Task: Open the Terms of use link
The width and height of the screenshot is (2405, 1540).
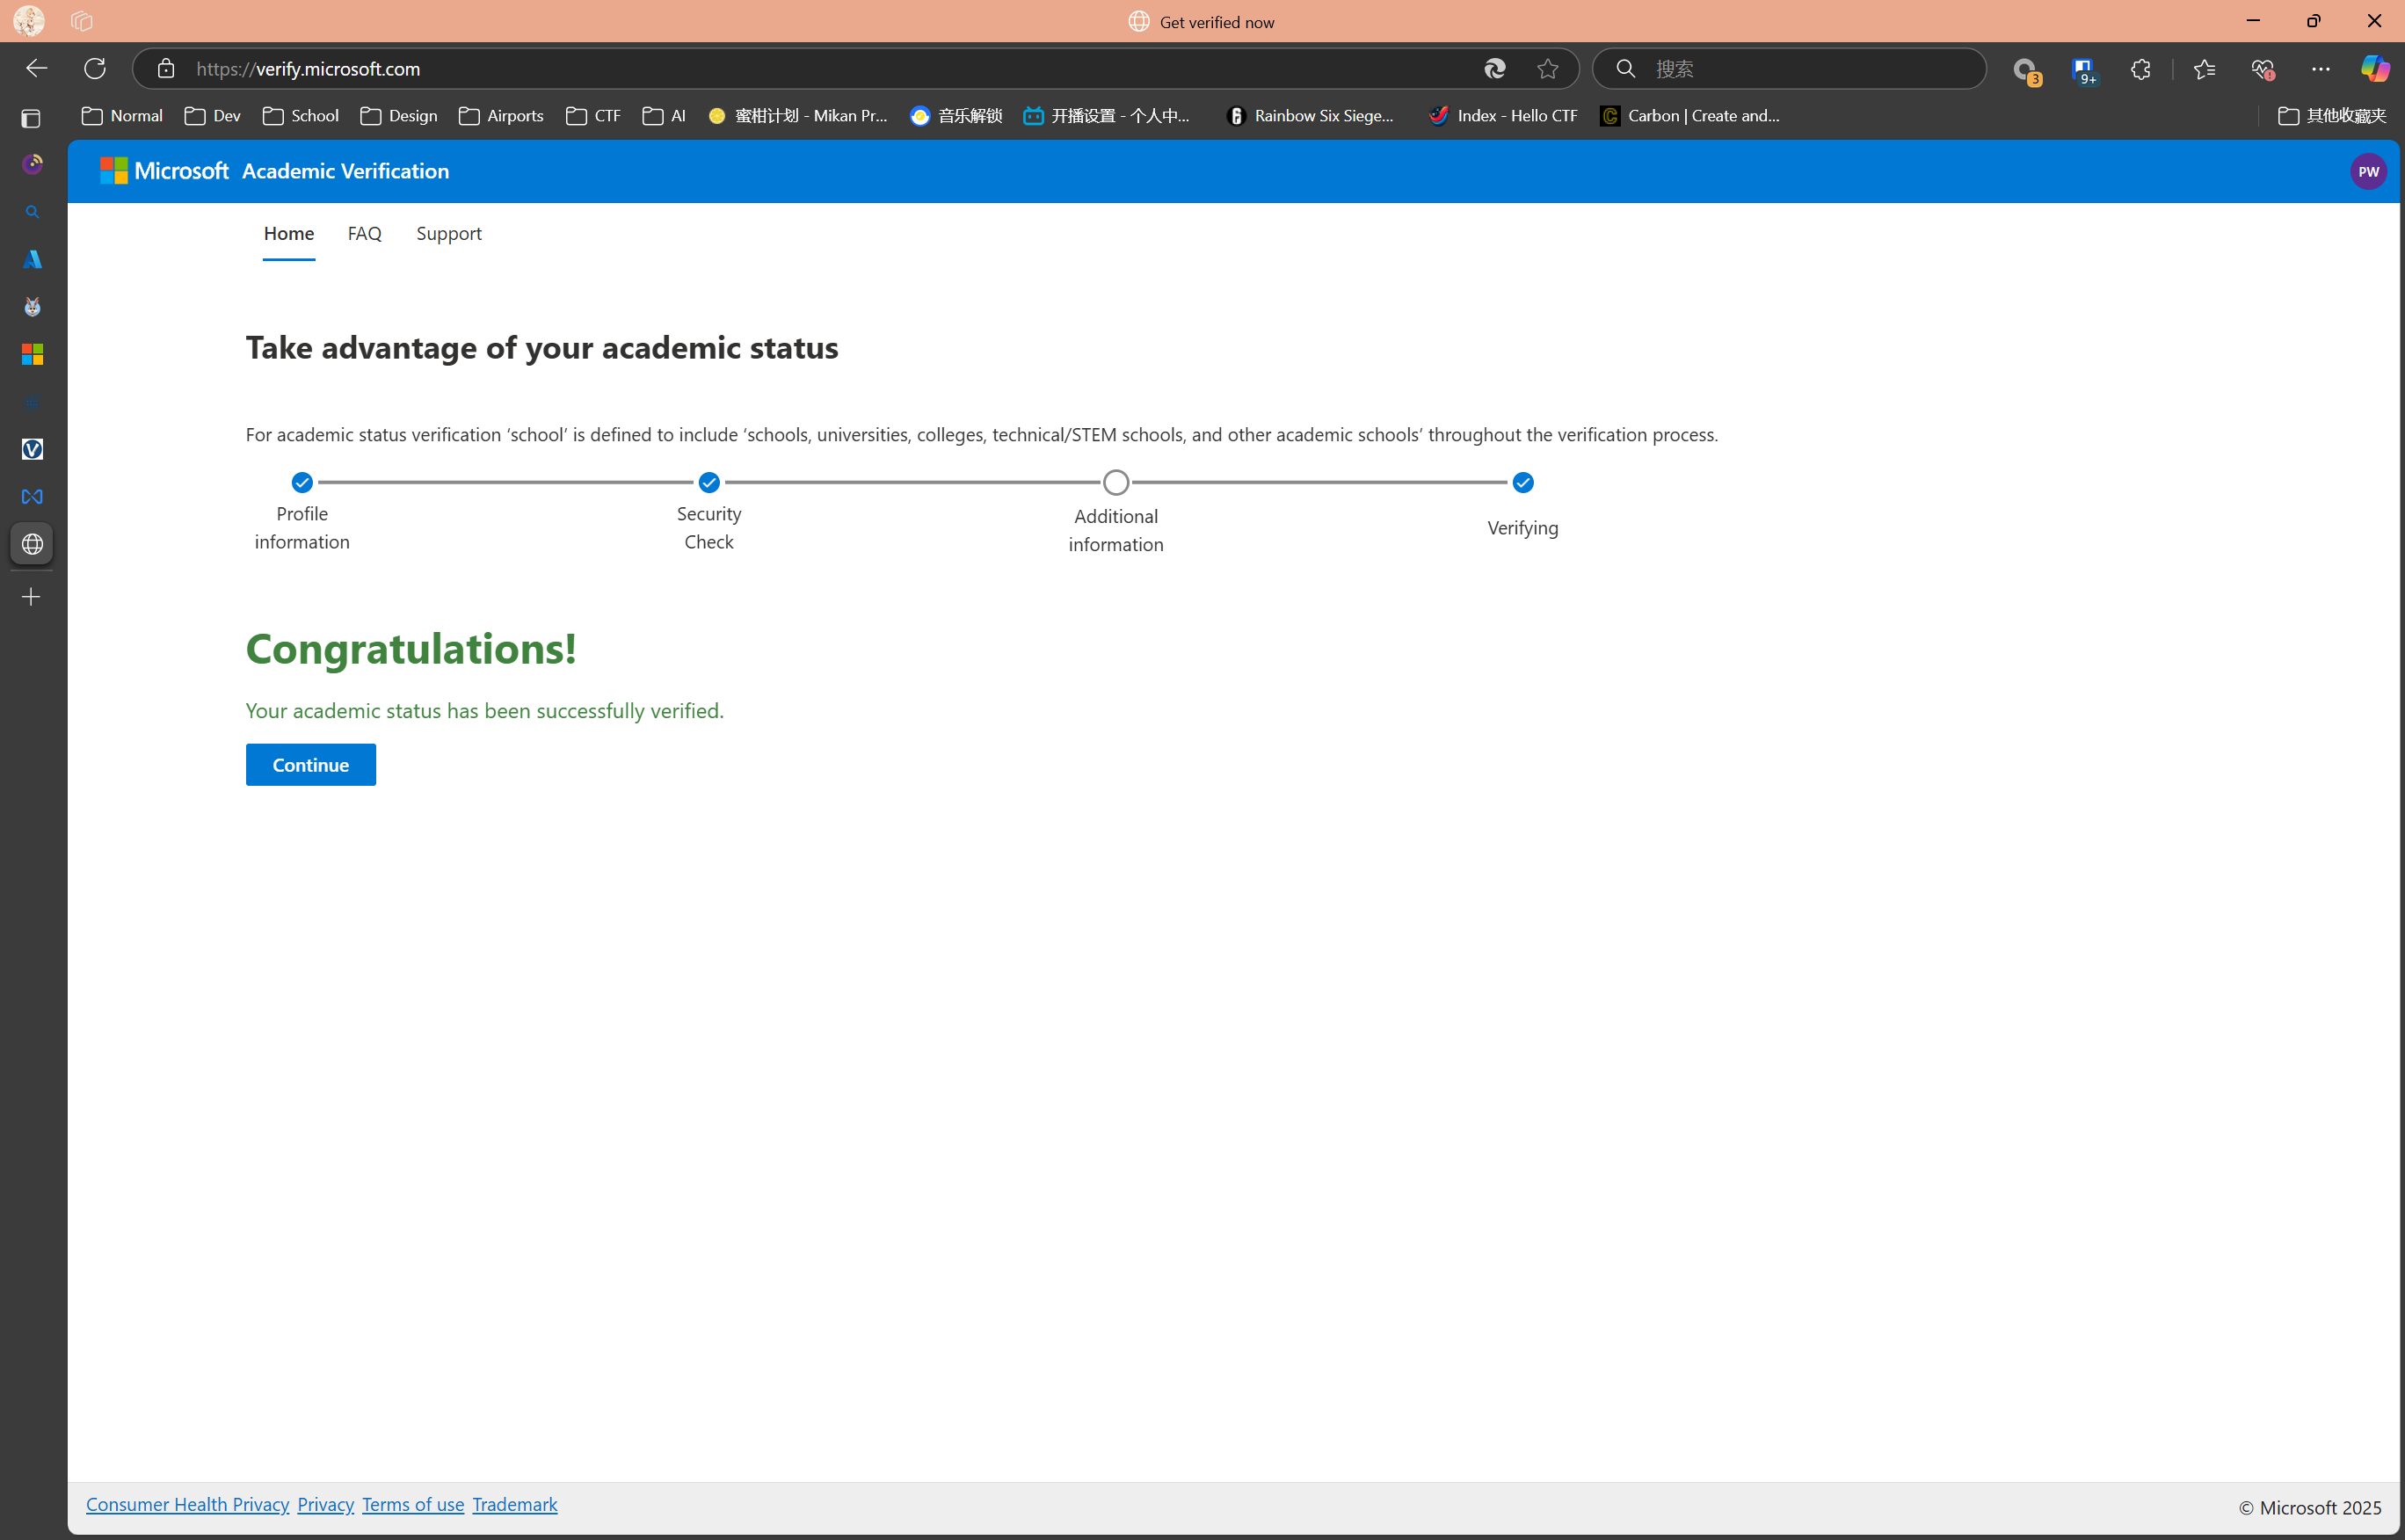Action: [x=413, y=1504]
